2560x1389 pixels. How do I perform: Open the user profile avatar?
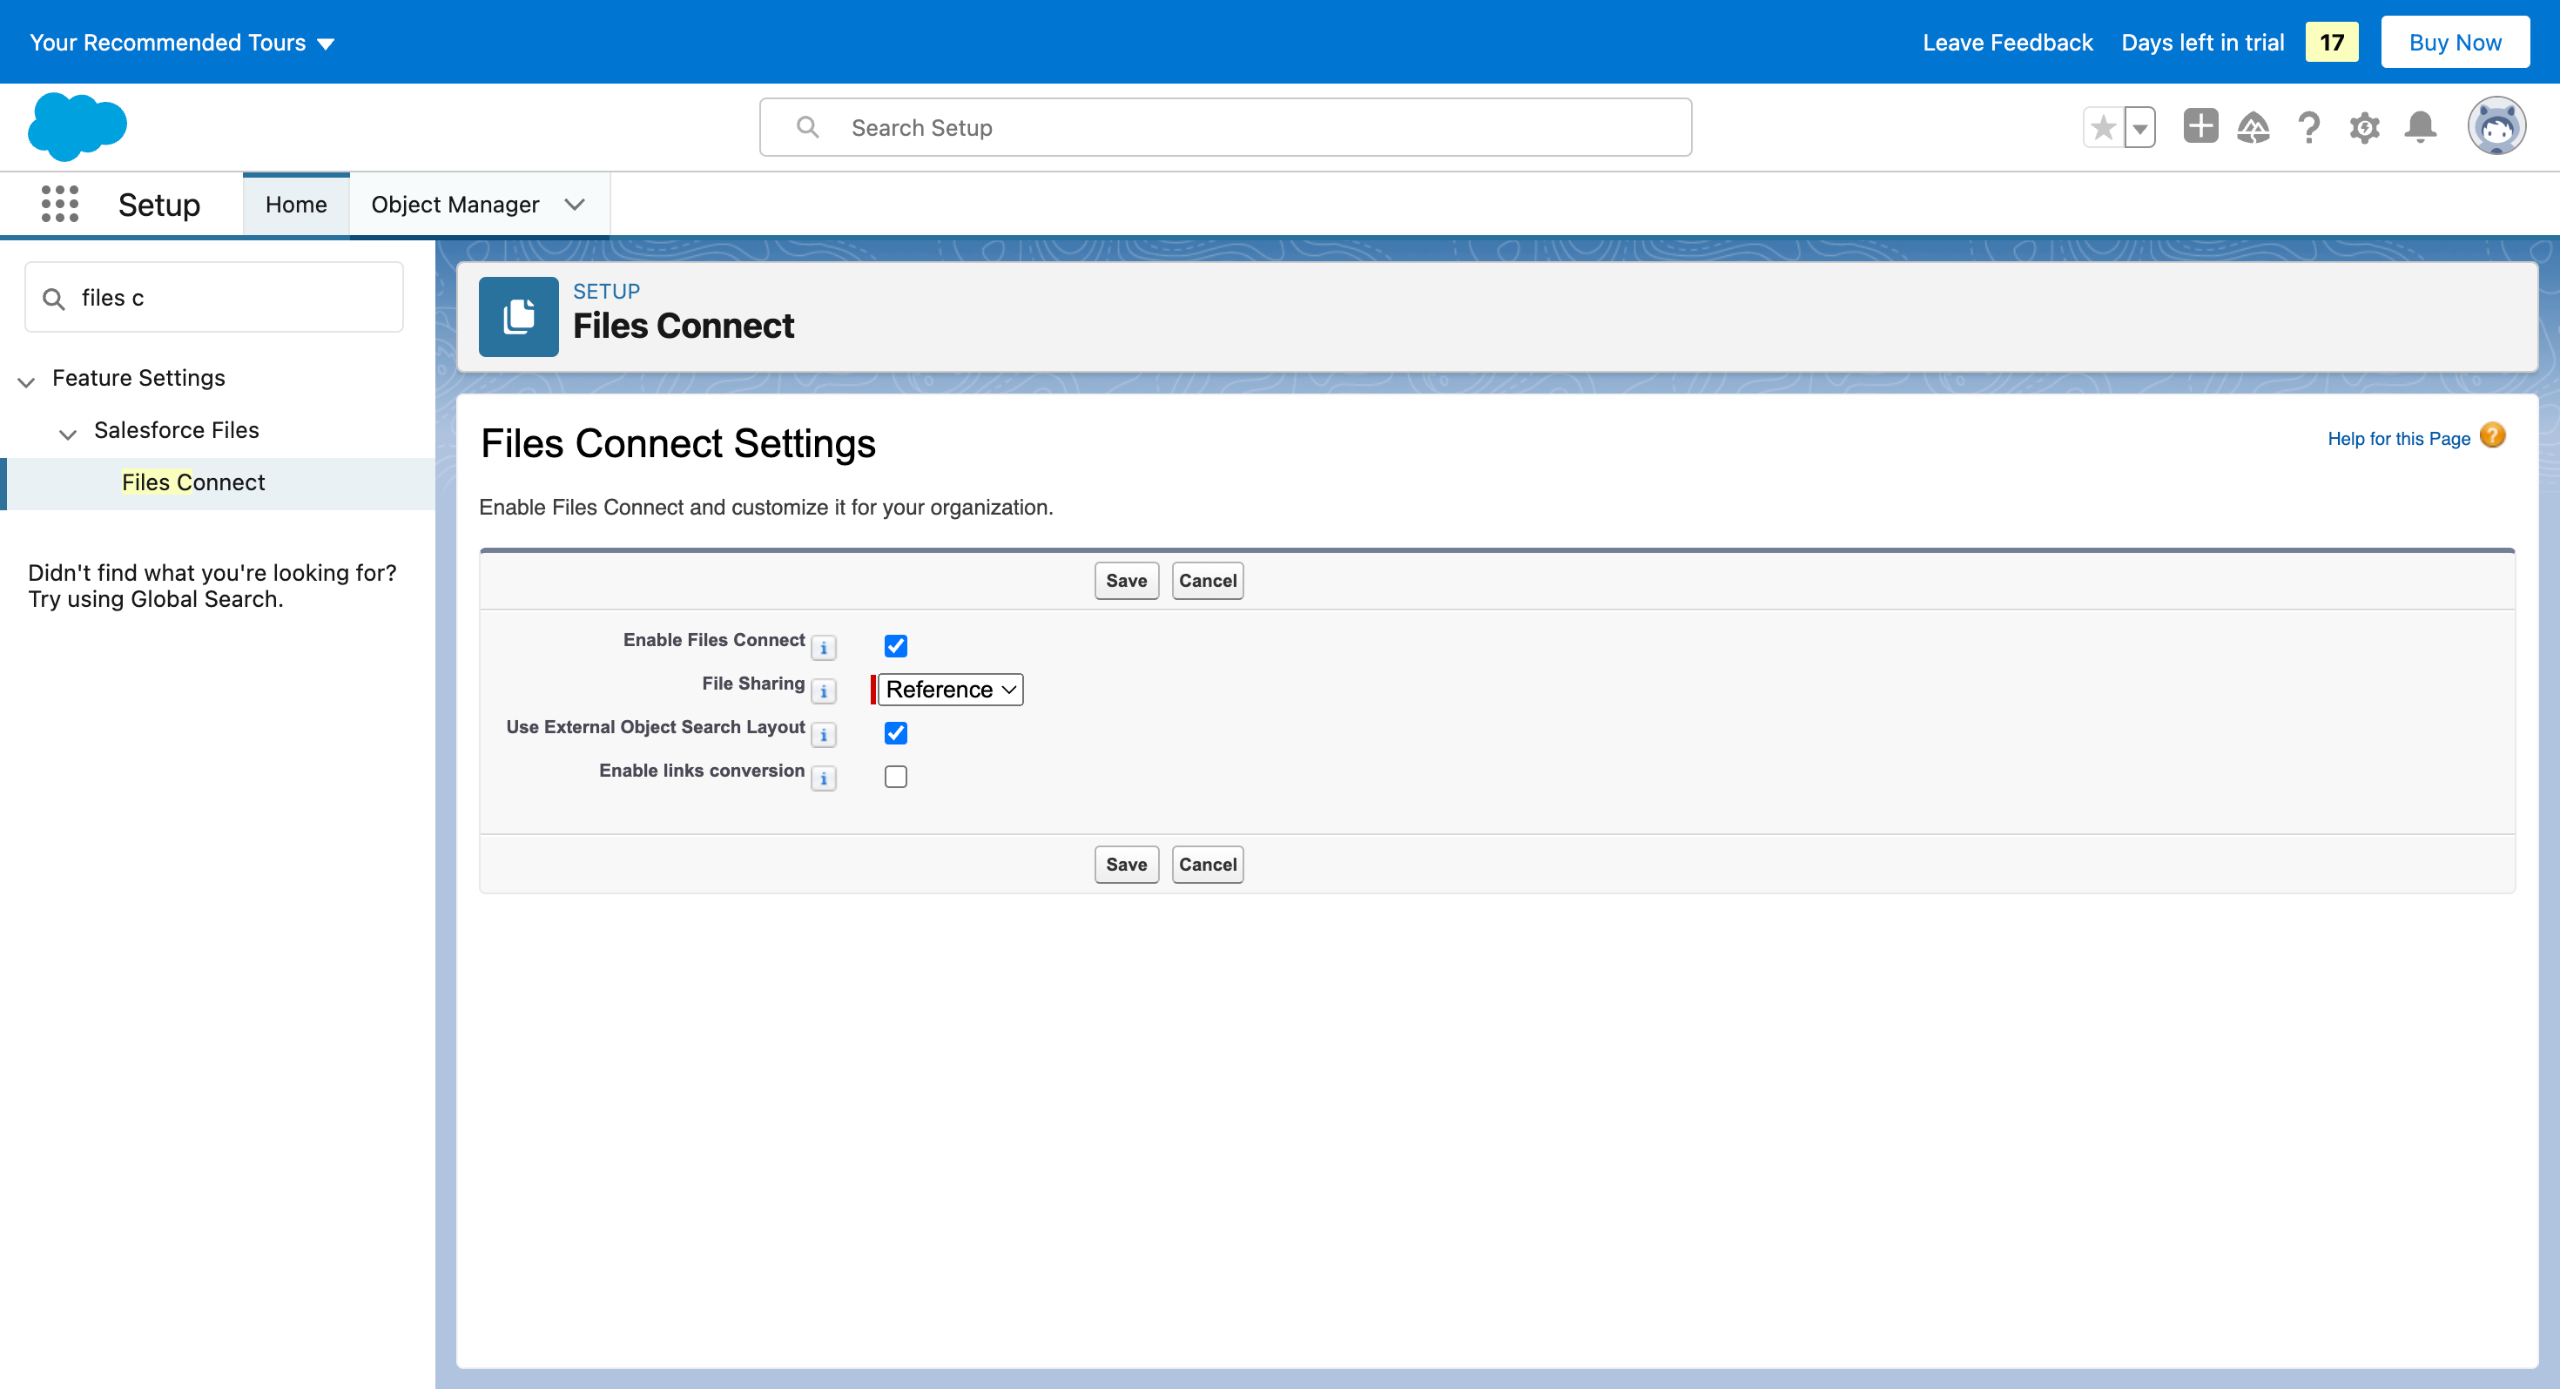[2497, 126]
